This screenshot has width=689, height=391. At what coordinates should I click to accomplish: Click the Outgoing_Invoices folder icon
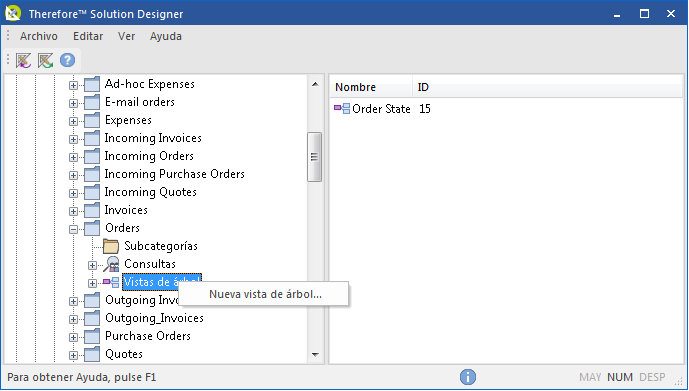pyautogui.click(x=92, y=319)
